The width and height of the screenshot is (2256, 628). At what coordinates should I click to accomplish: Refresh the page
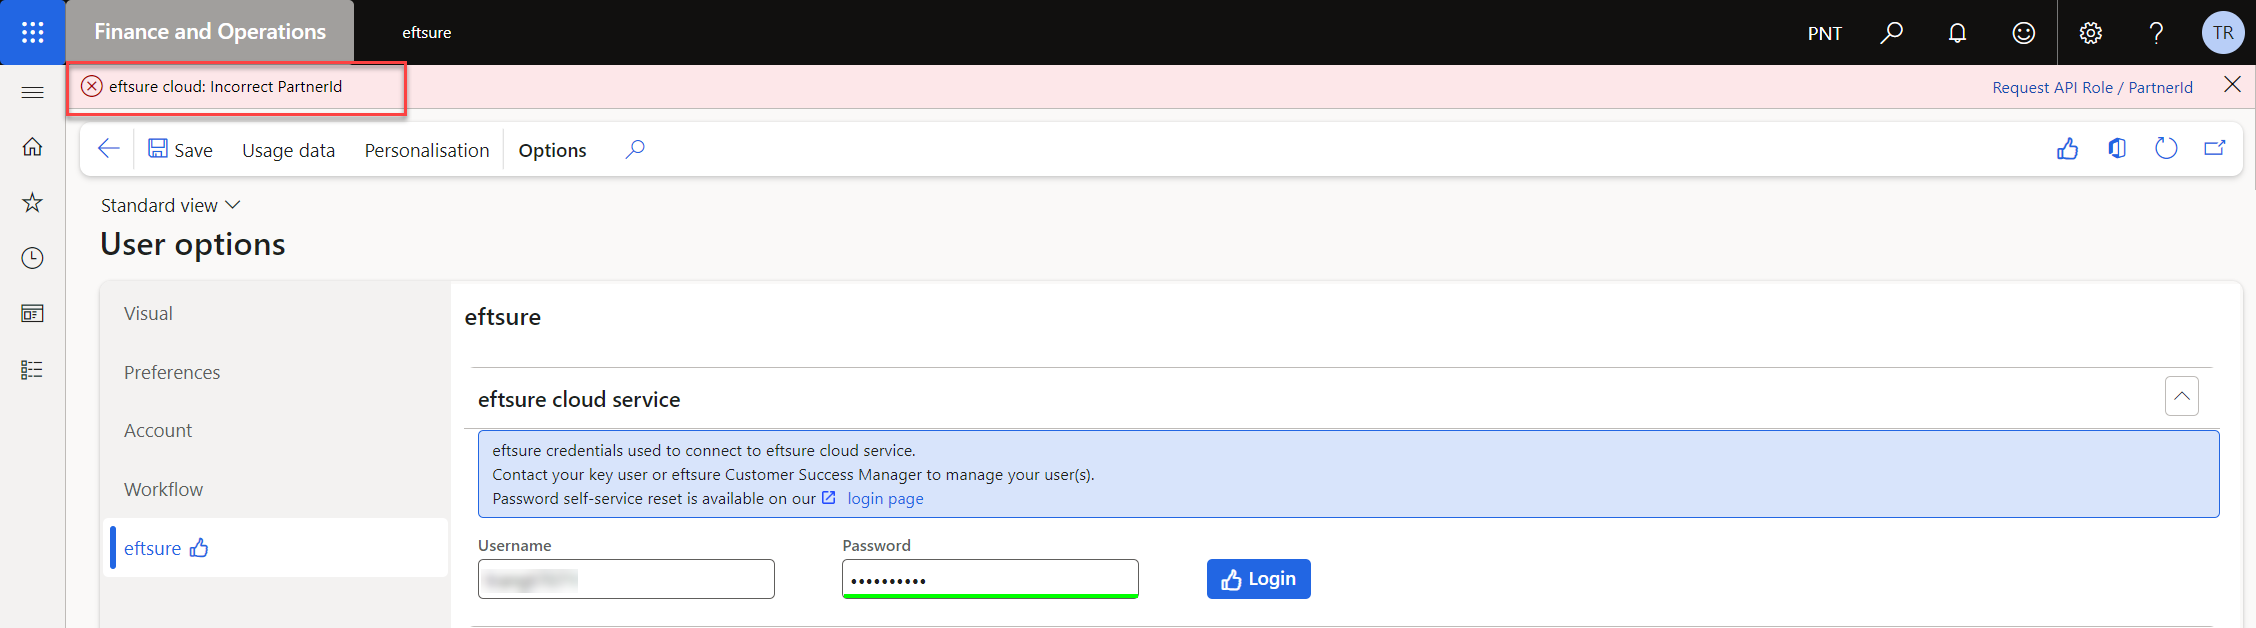[x=2166, y=149]
